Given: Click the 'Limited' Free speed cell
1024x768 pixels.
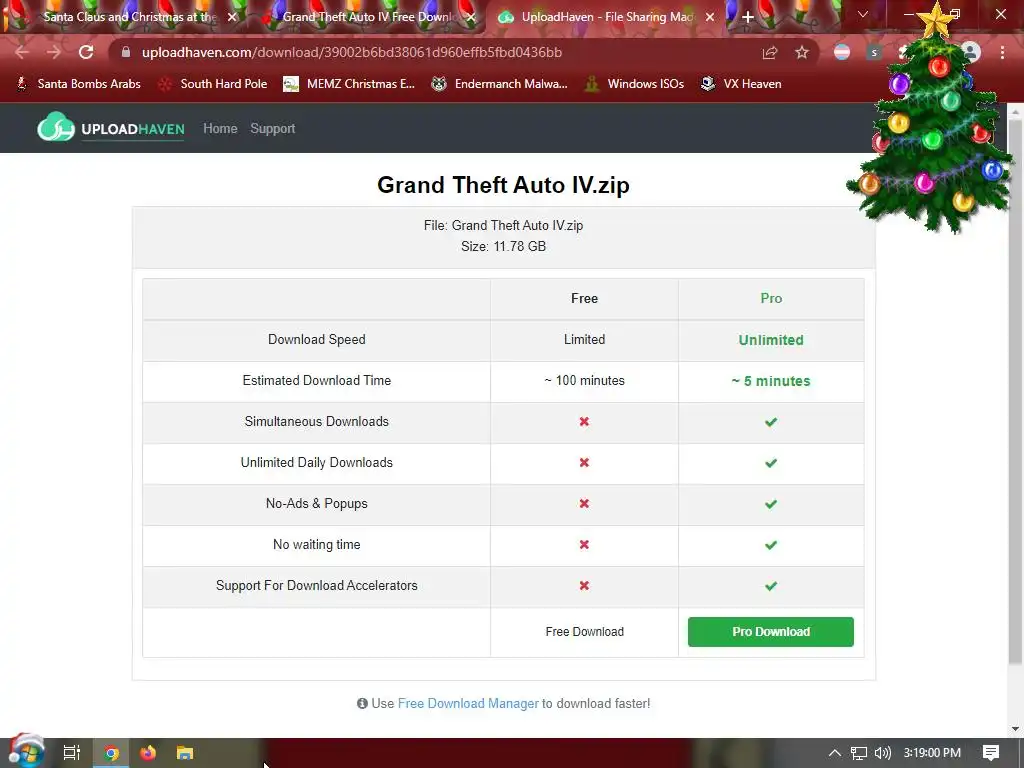Looking at the screenshot, I should [x=584, y=339].
